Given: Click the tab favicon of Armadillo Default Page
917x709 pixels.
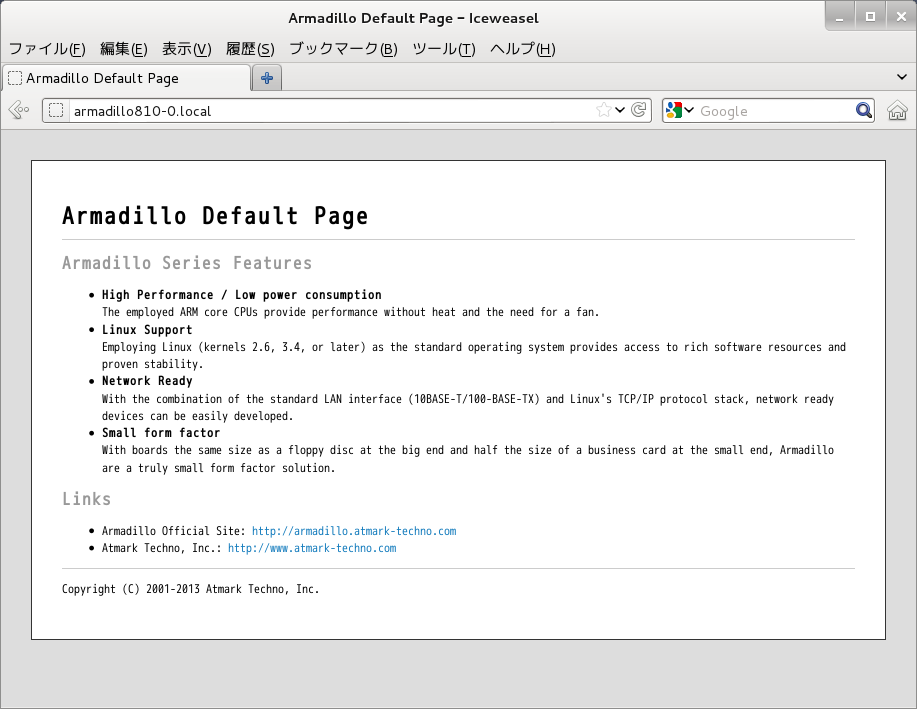Looking at the screenshot, I should click(x=15, y=78).
